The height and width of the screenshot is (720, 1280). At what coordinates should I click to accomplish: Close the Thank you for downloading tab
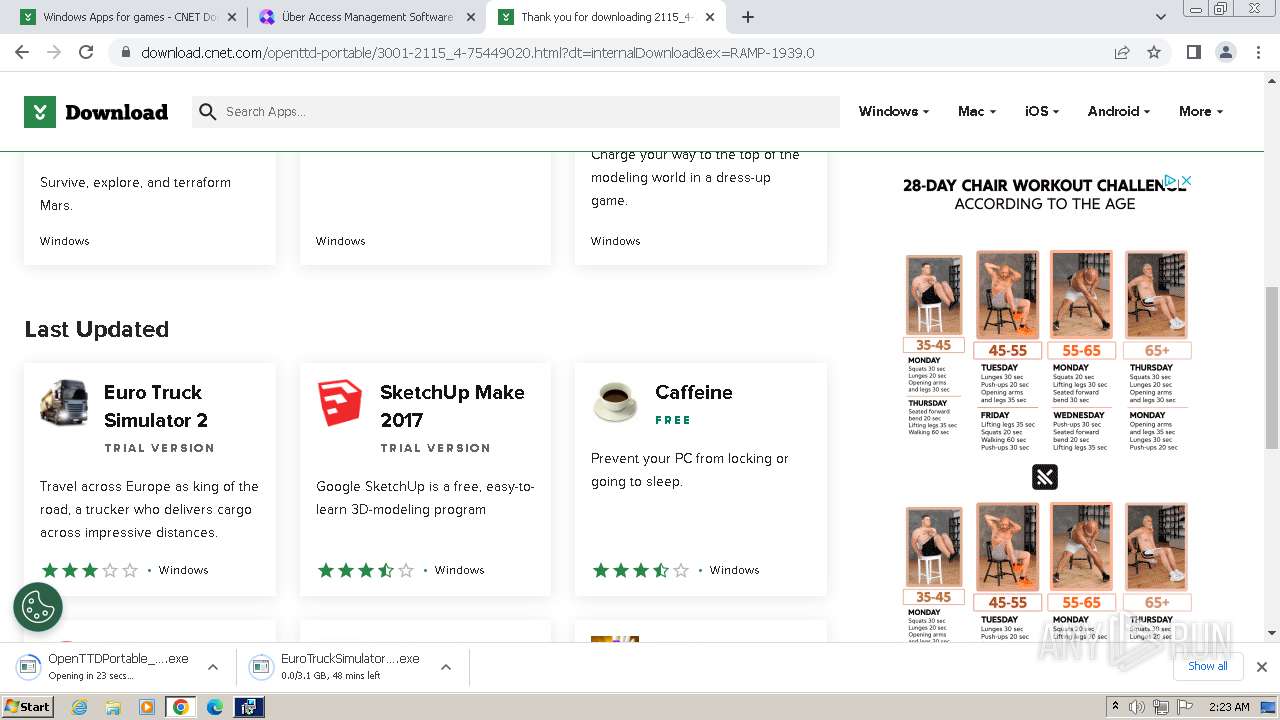pos(710,17)
